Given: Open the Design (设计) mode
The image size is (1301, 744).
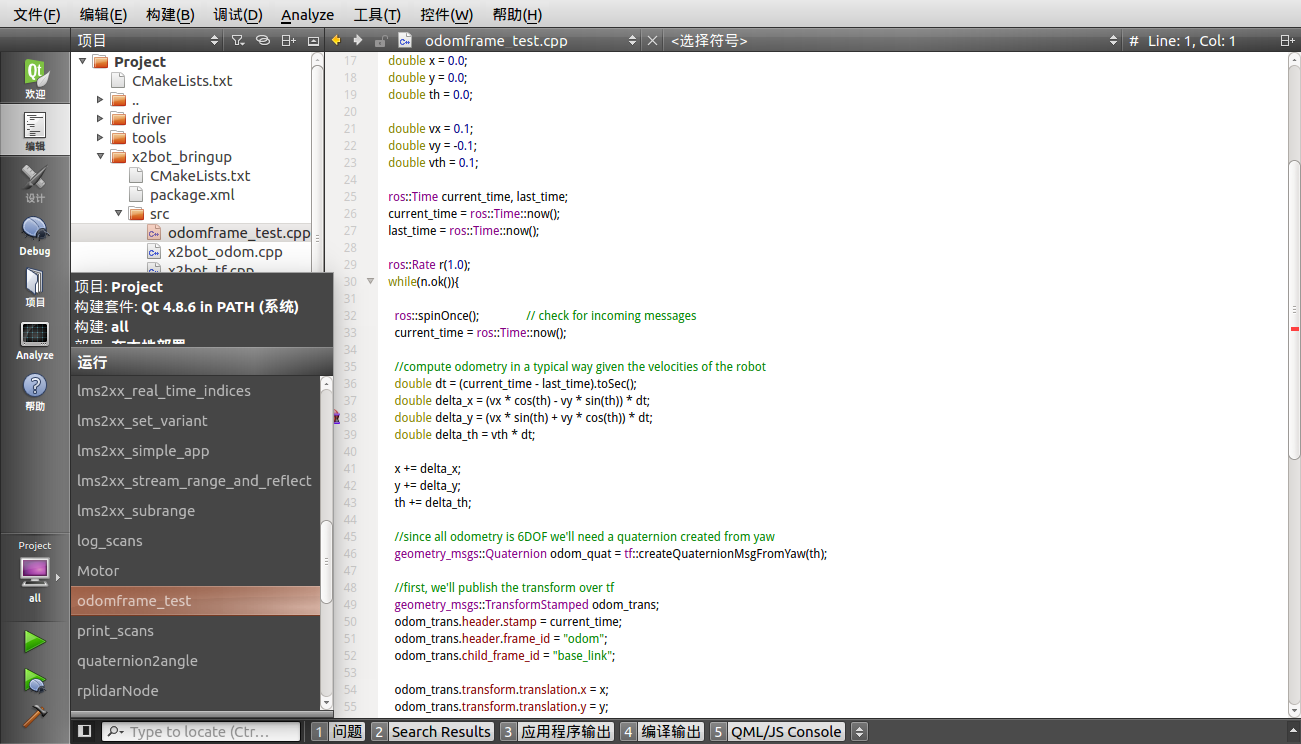Looking at the screenshot, I should [35, 183].
